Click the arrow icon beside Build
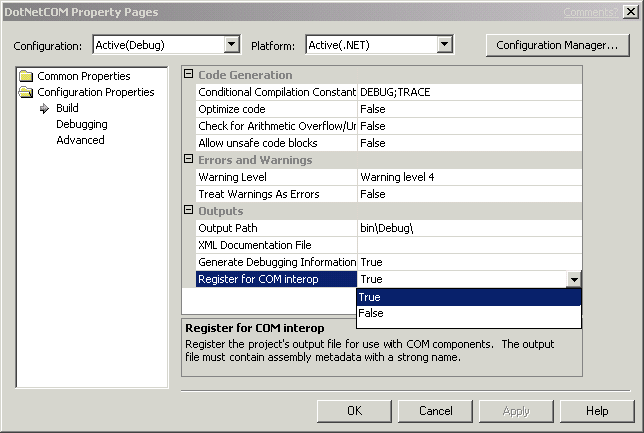 pos(44,108)
